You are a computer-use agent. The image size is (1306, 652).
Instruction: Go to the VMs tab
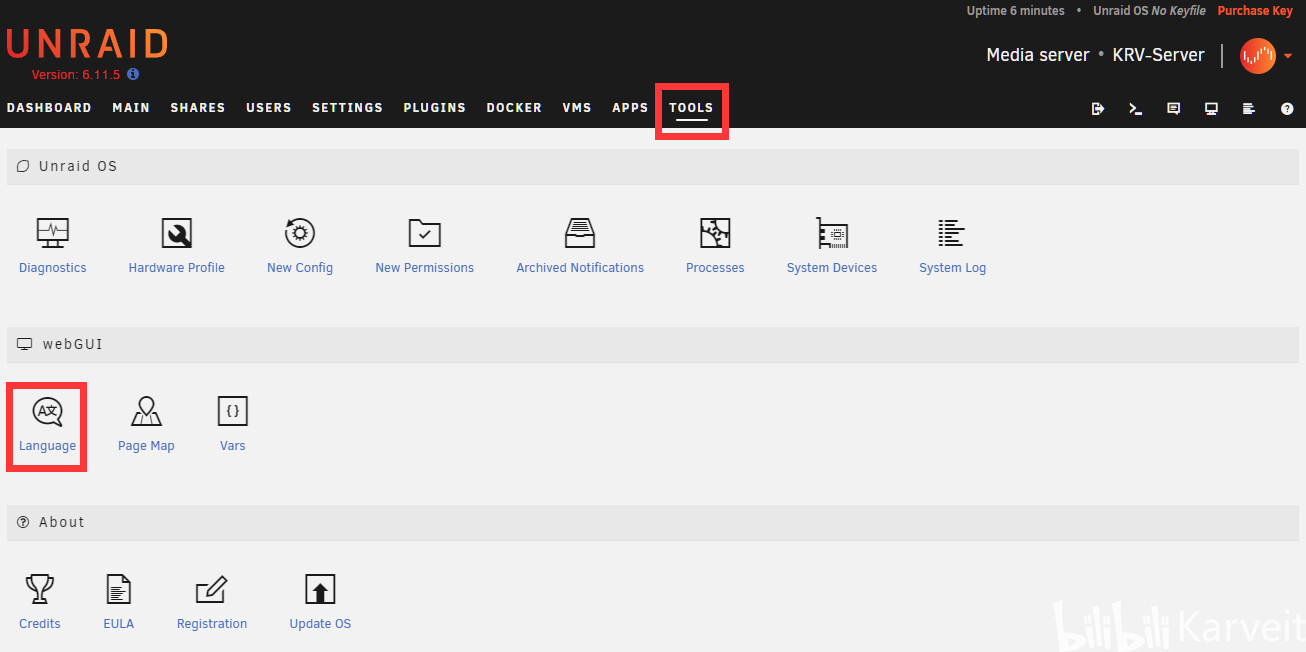[577, 108]
